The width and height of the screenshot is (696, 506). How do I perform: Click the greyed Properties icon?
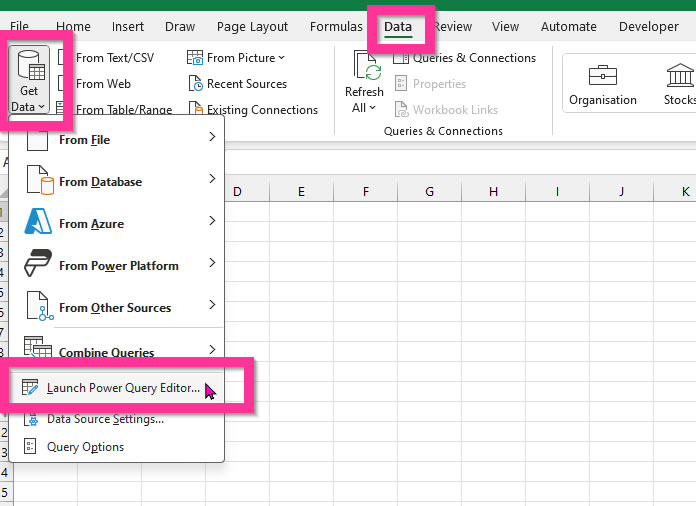[400, 83]
